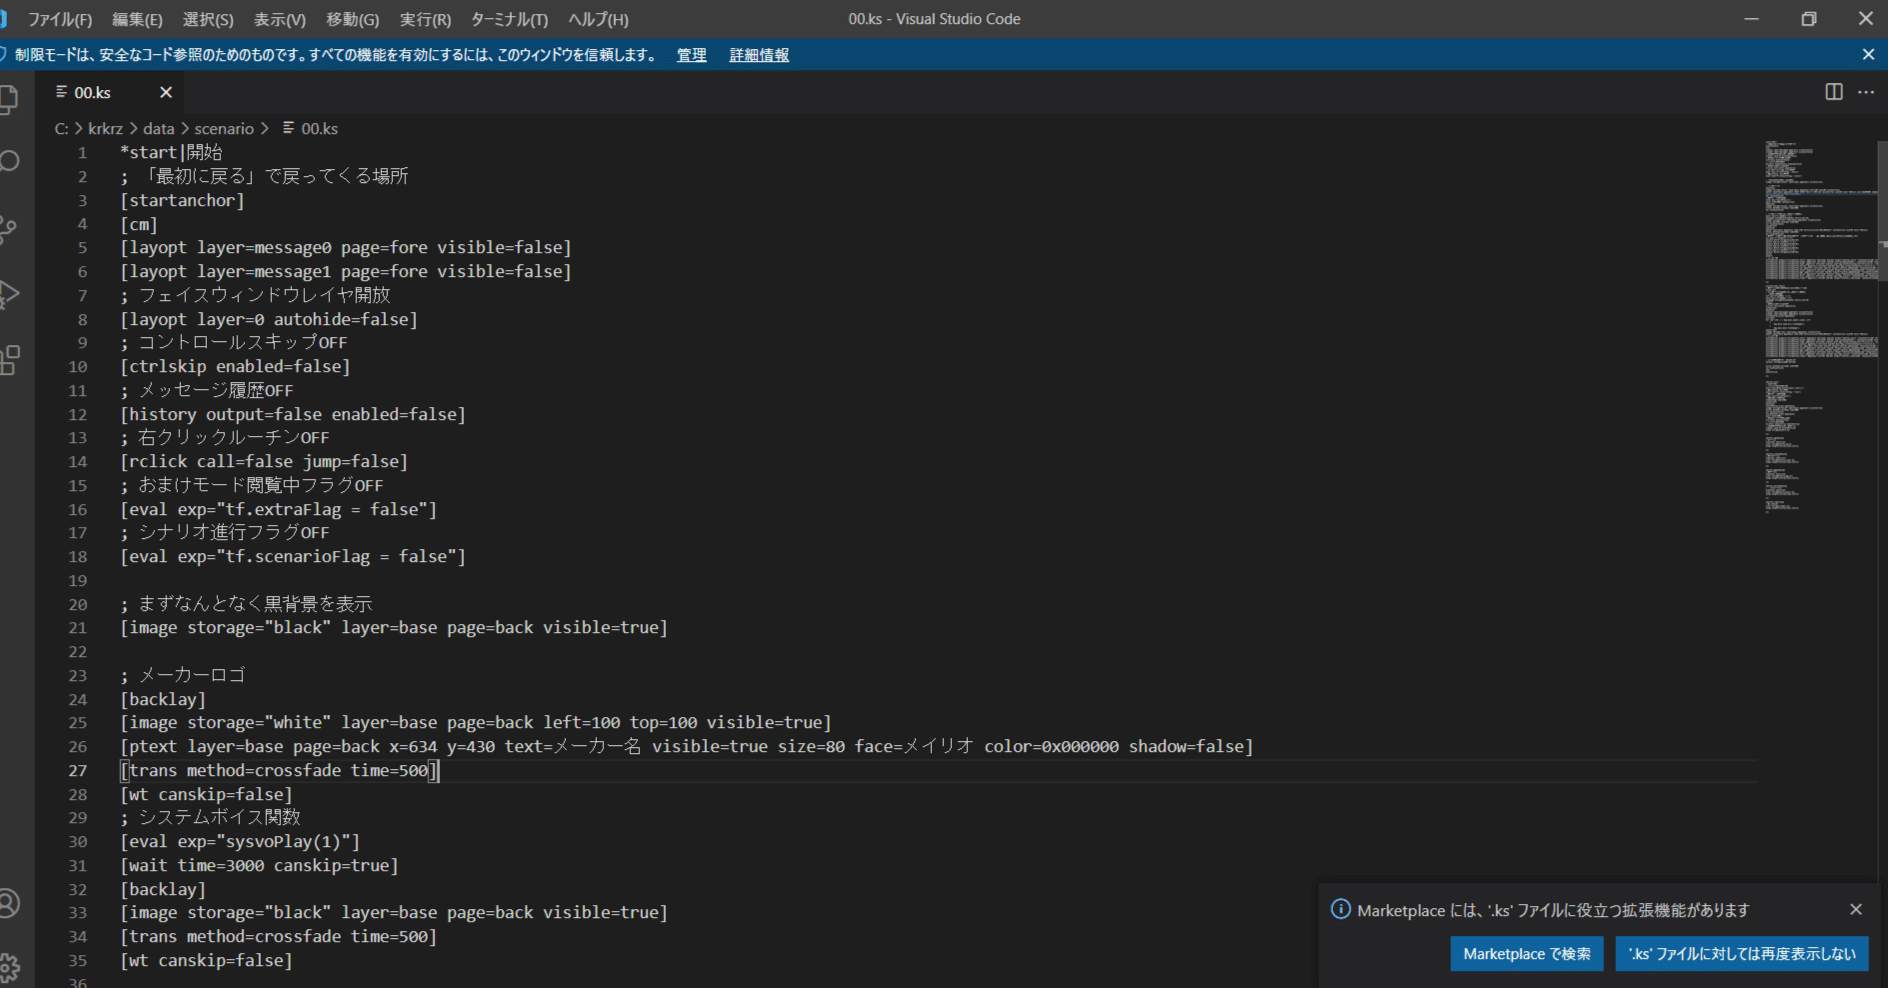This screenshot has width=1888, height=988.
Task: Expand the krkrz breadcrumb segment
Action: (x=105, y=128)
